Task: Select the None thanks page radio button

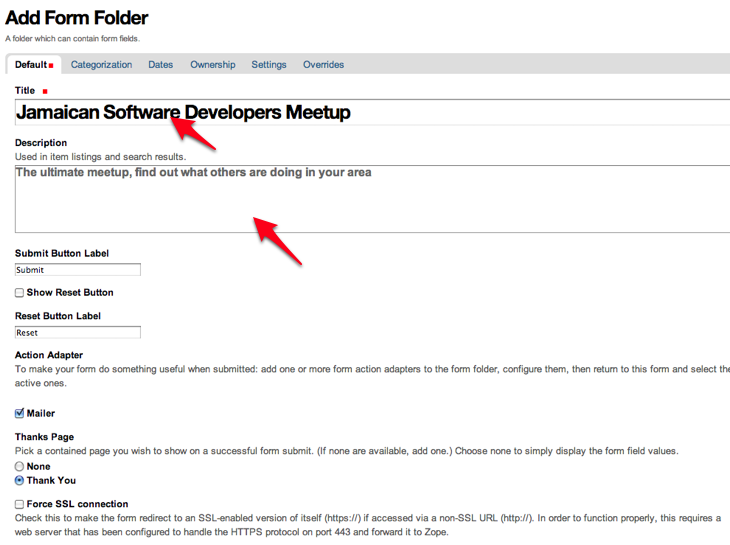Action: (20, 466)
